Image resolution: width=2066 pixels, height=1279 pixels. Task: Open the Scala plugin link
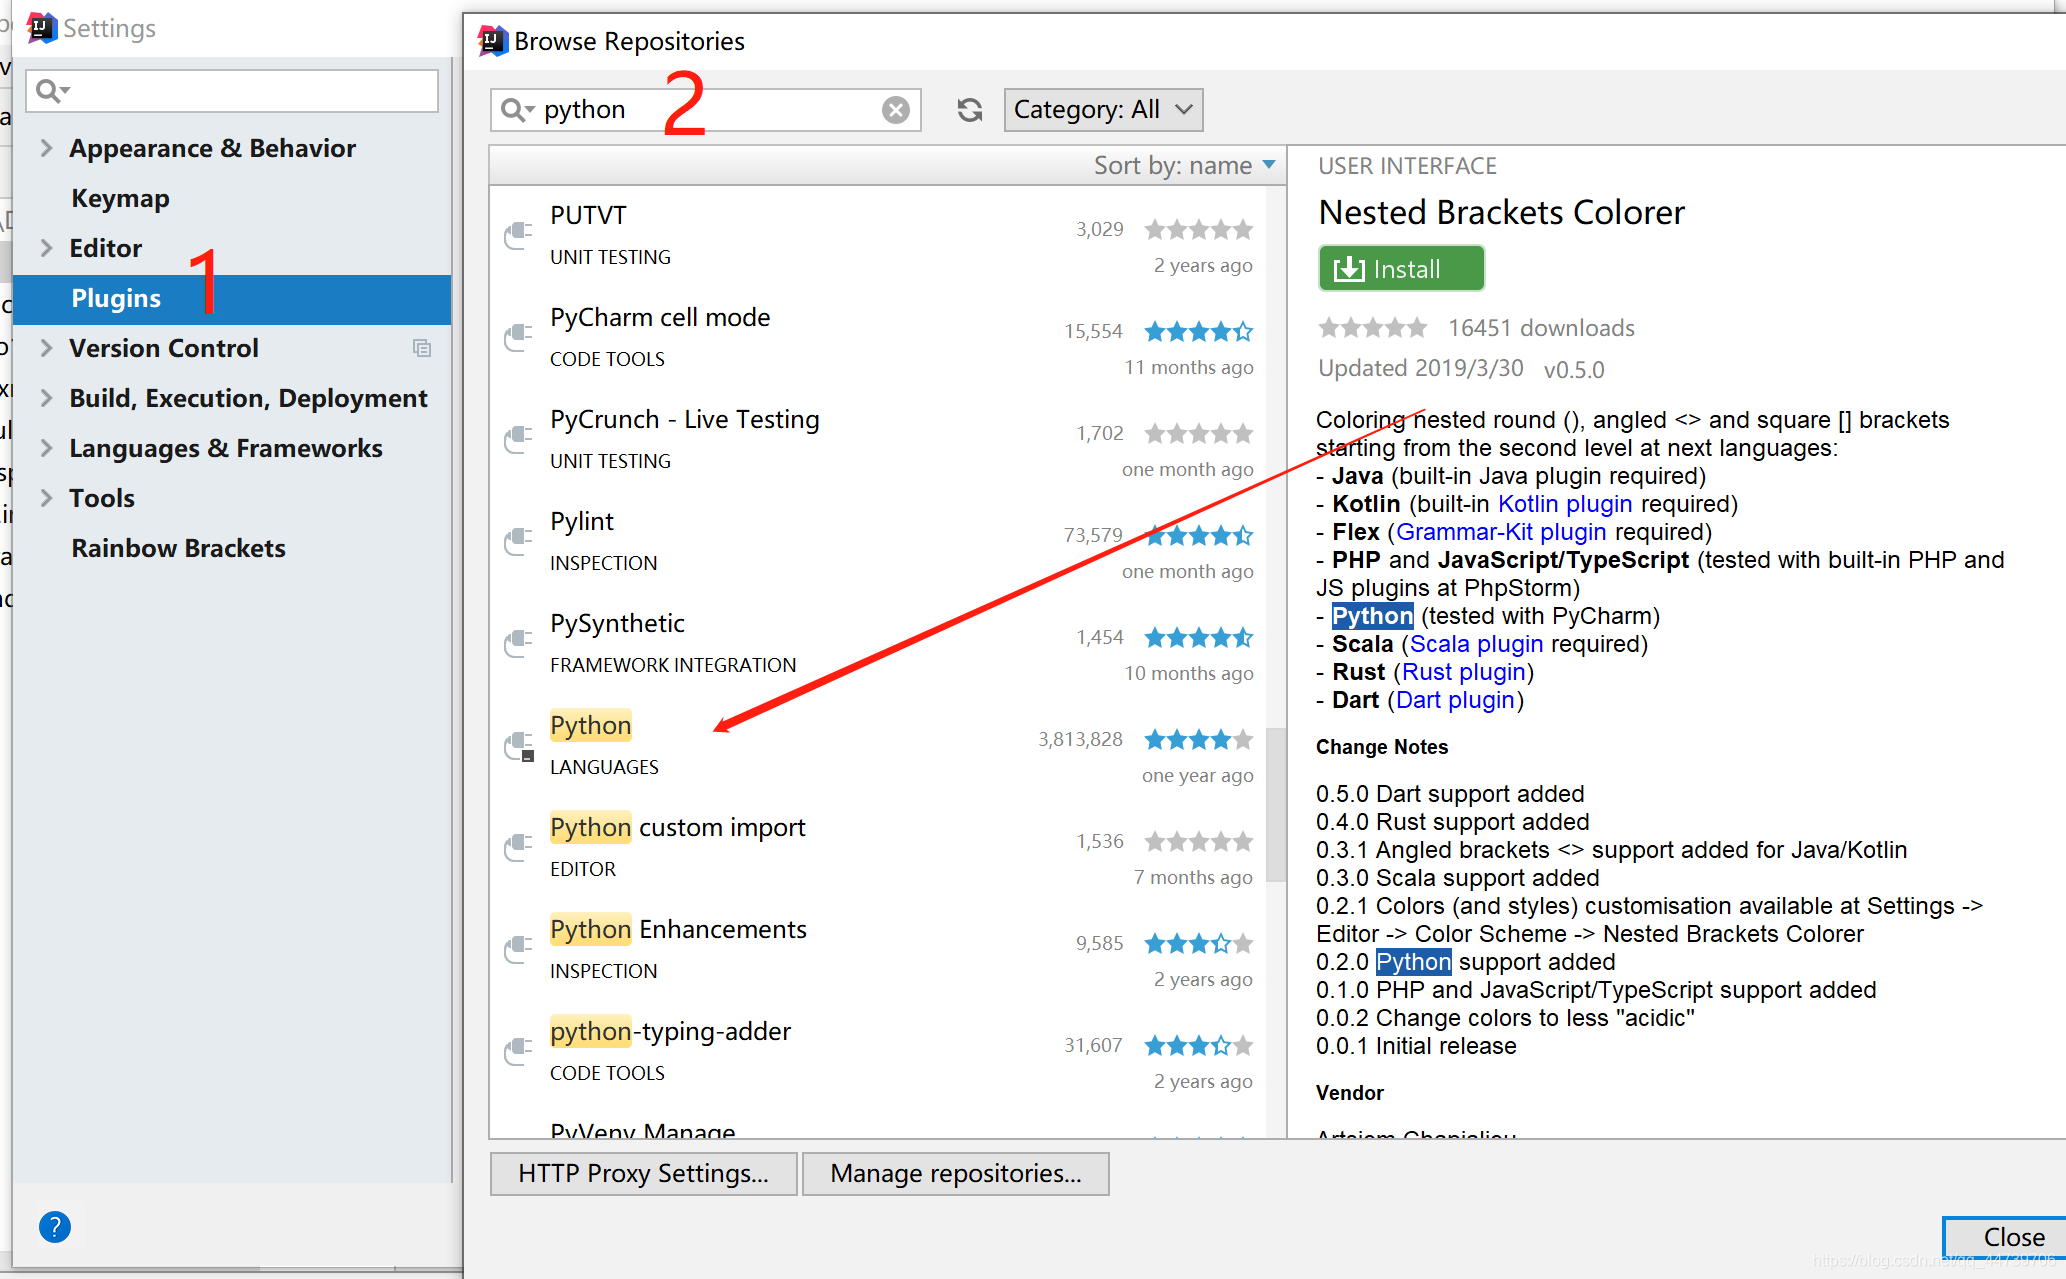tap(1476, 644)
